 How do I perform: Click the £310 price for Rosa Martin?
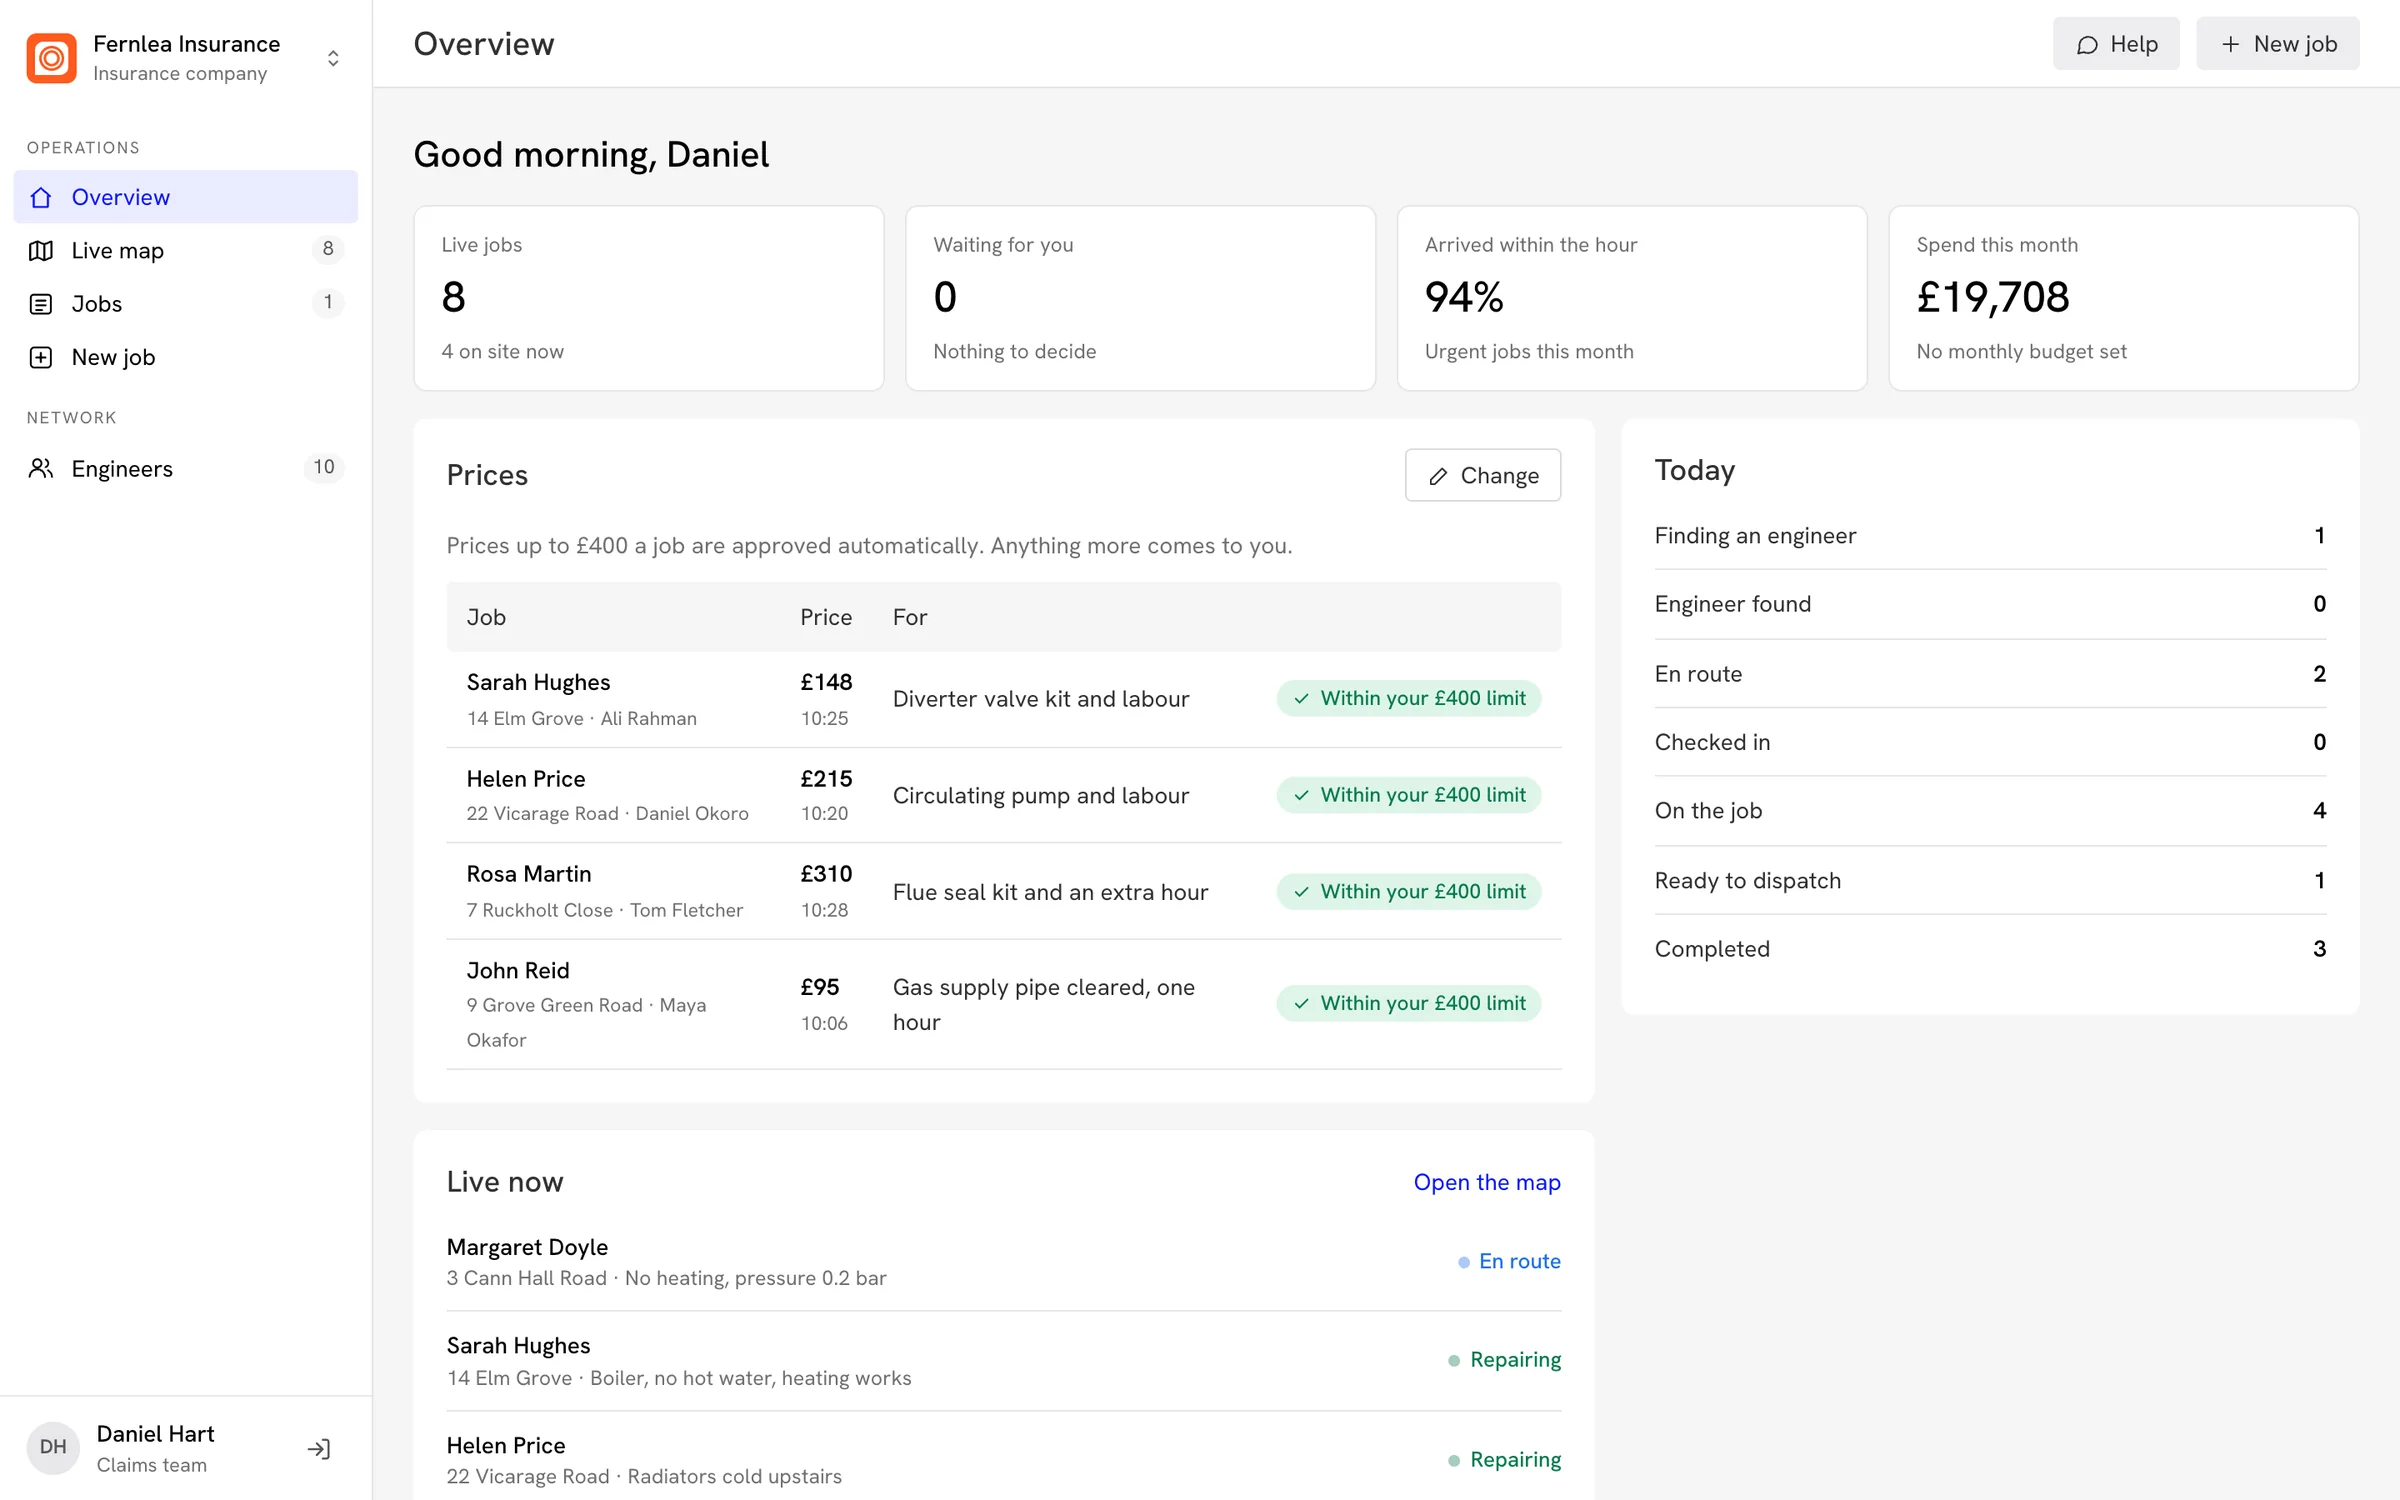point(826,874)
